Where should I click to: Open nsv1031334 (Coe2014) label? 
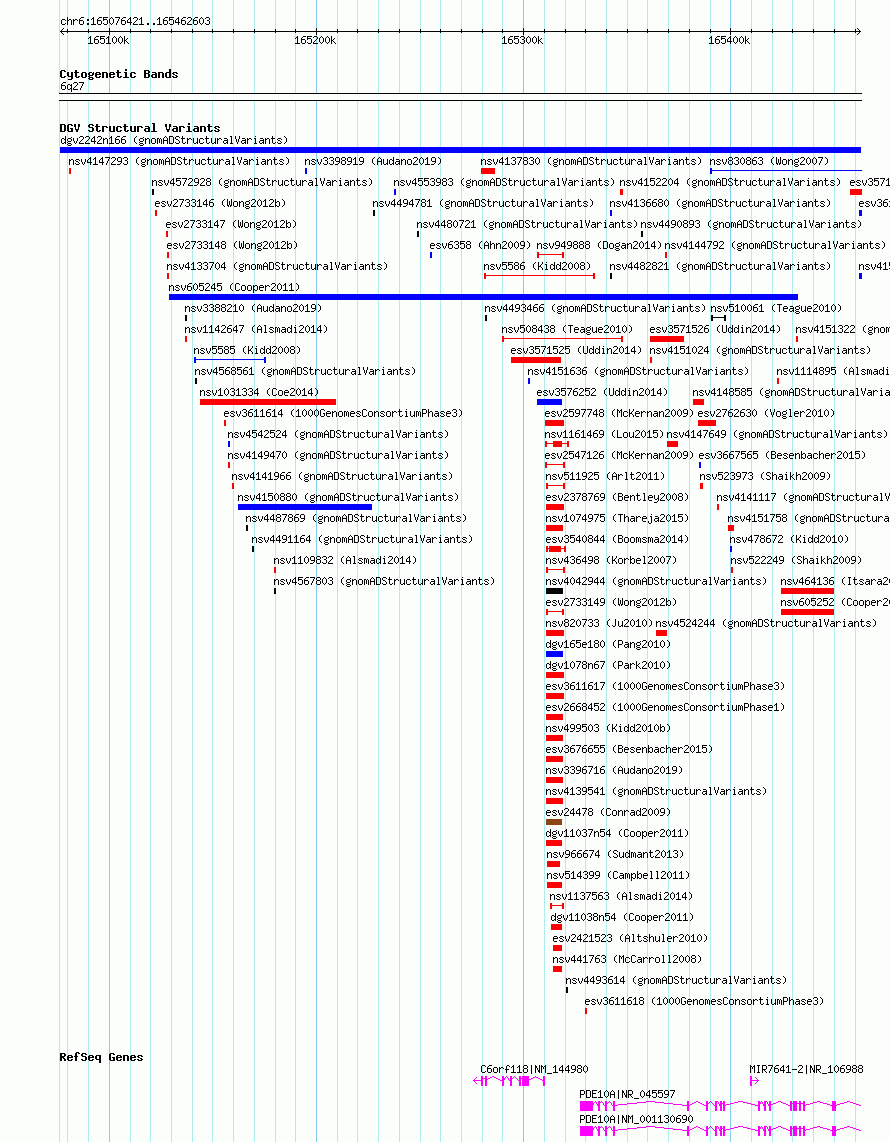coord(259,393)
